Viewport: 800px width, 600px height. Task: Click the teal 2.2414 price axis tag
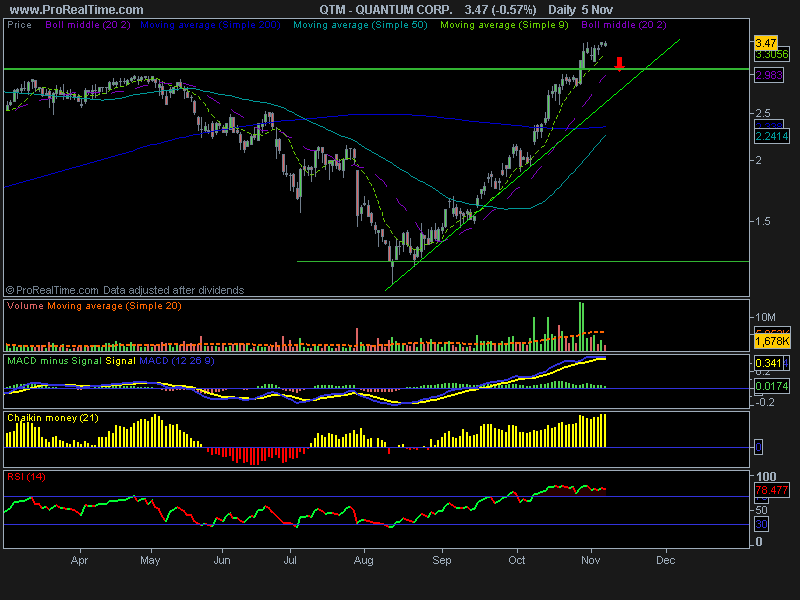tap(772, 136)
